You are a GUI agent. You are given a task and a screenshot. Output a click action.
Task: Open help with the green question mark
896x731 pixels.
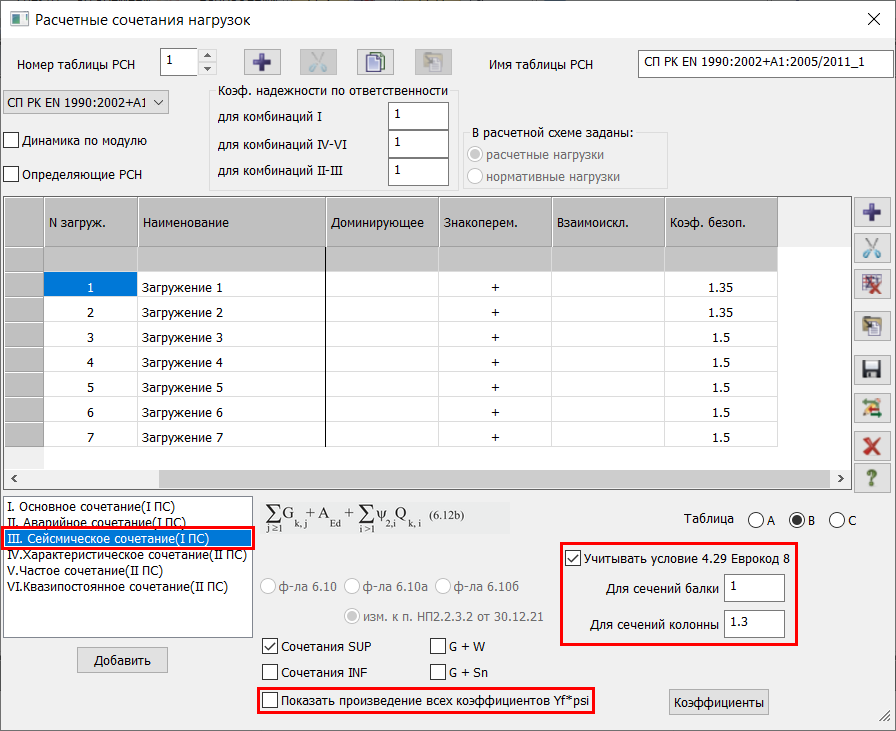(870, 477)
